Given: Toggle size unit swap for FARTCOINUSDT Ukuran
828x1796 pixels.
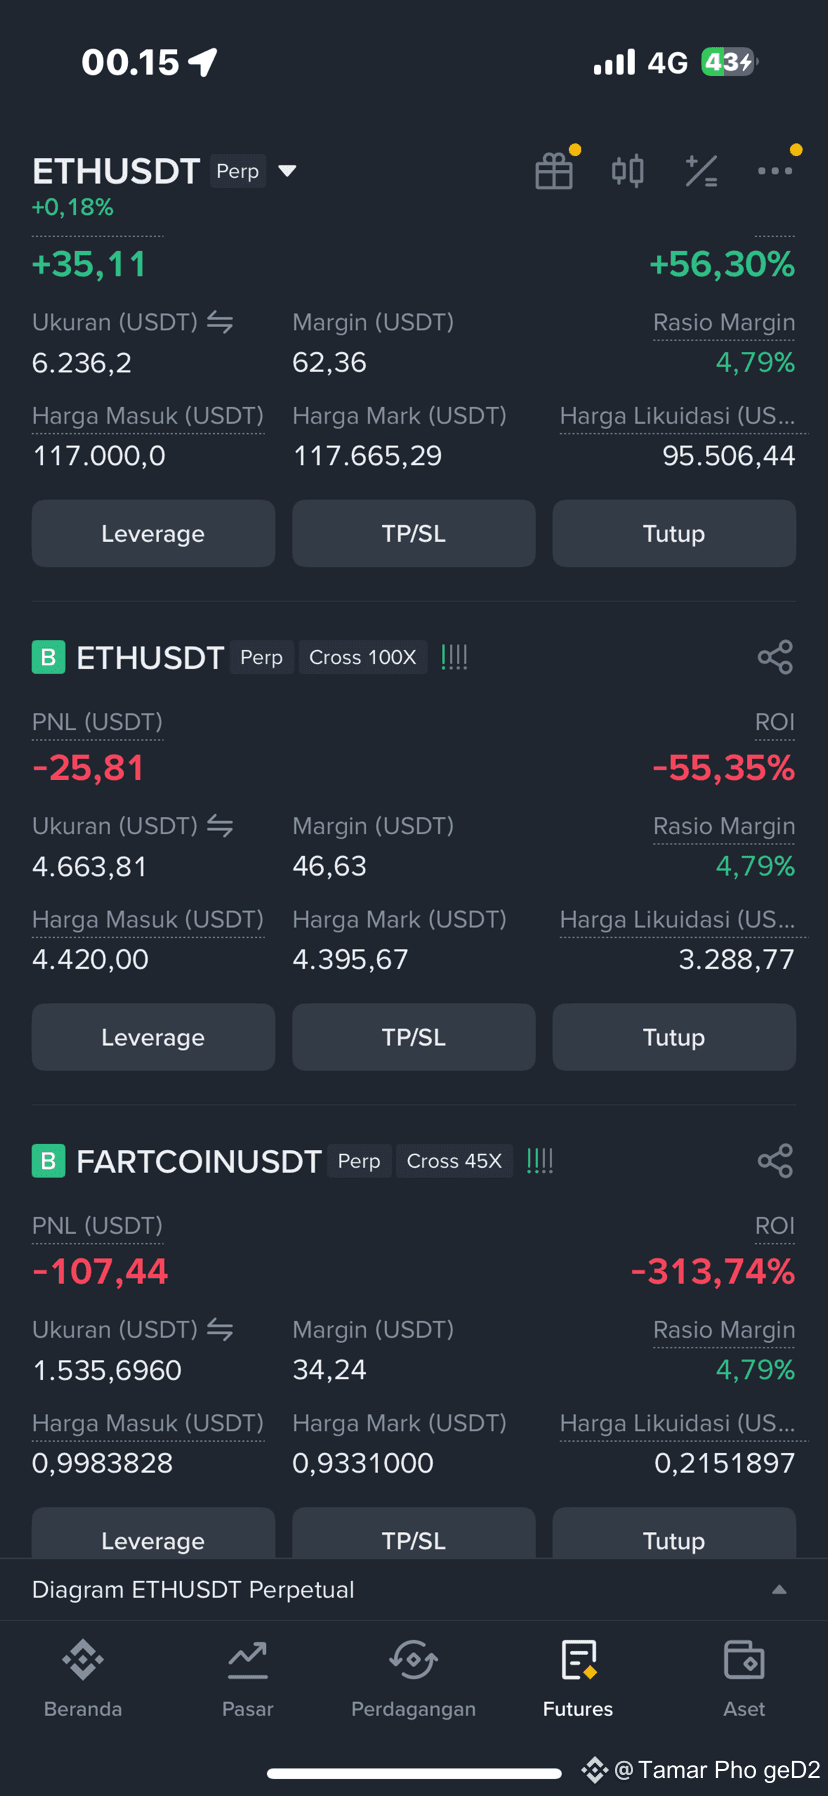Looking at the screenshot, I should (220, 1330).
